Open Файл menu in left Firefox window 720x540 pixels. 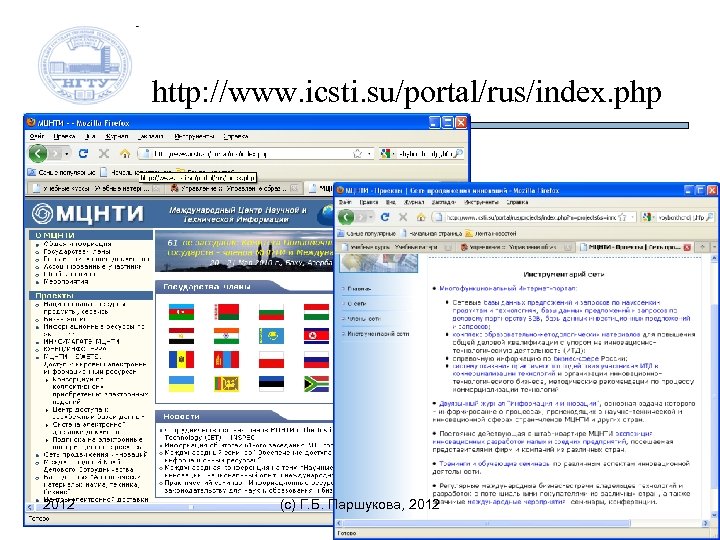pos(37,136)
